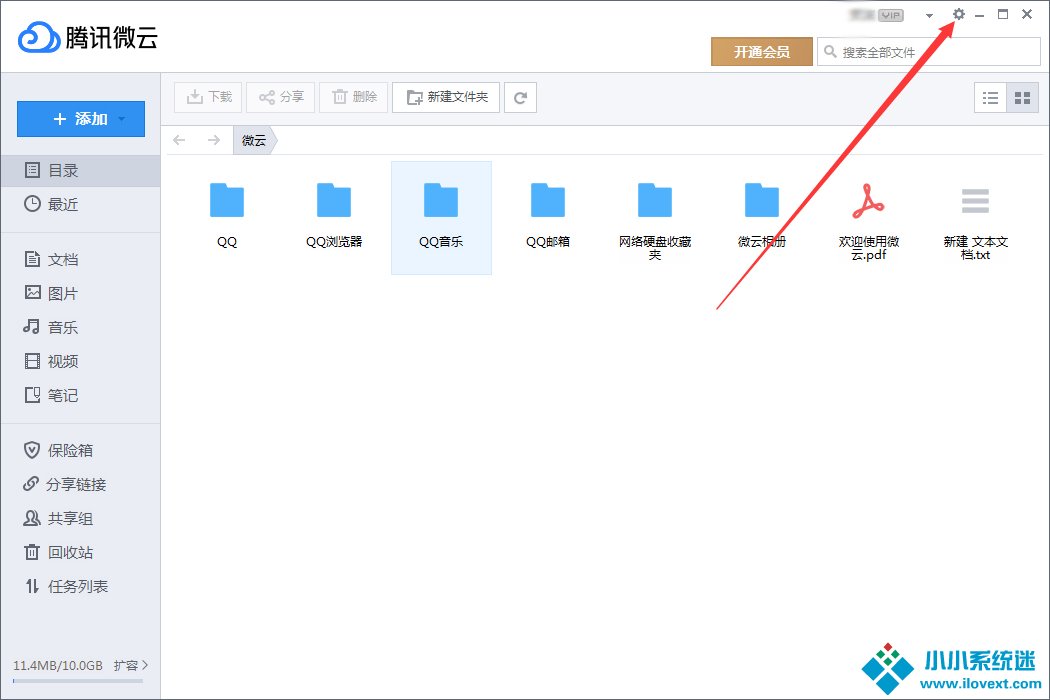The image size is (1050, 700).
Task: Switch to list view layout
Action: [x=990, y=97]
